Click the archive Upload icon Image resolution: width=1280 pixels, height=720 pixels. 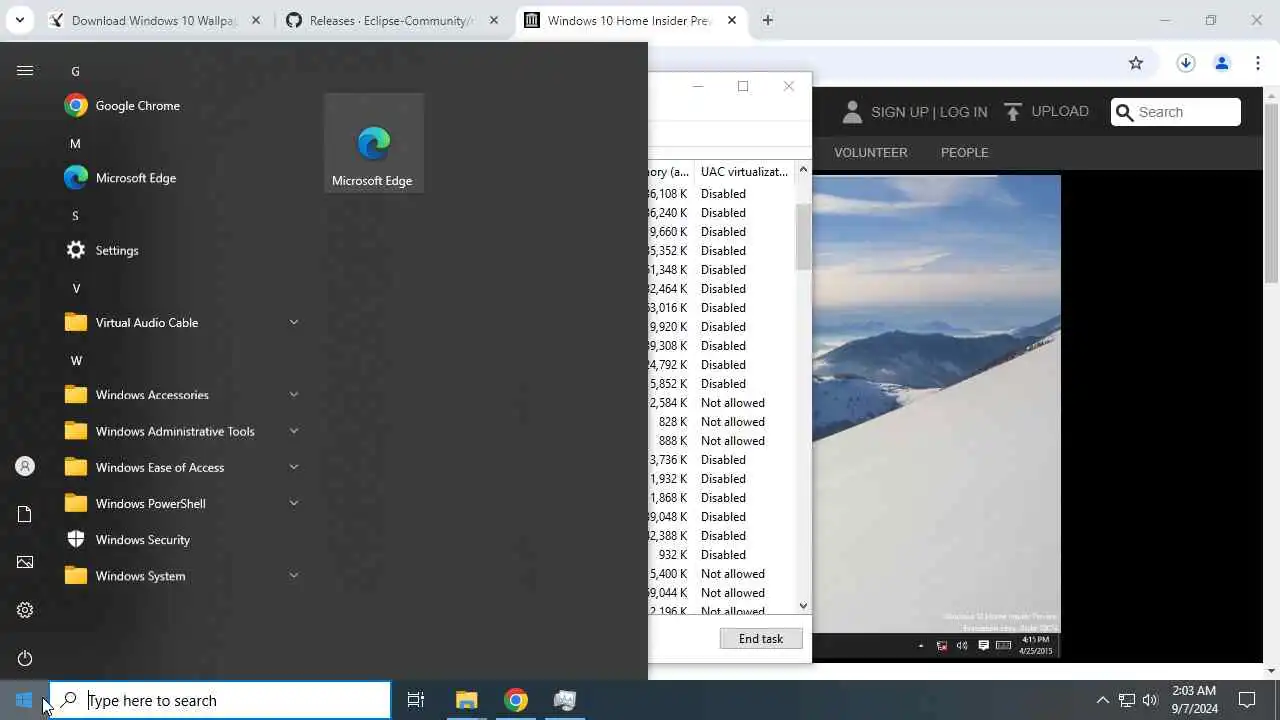[1013, 112]
